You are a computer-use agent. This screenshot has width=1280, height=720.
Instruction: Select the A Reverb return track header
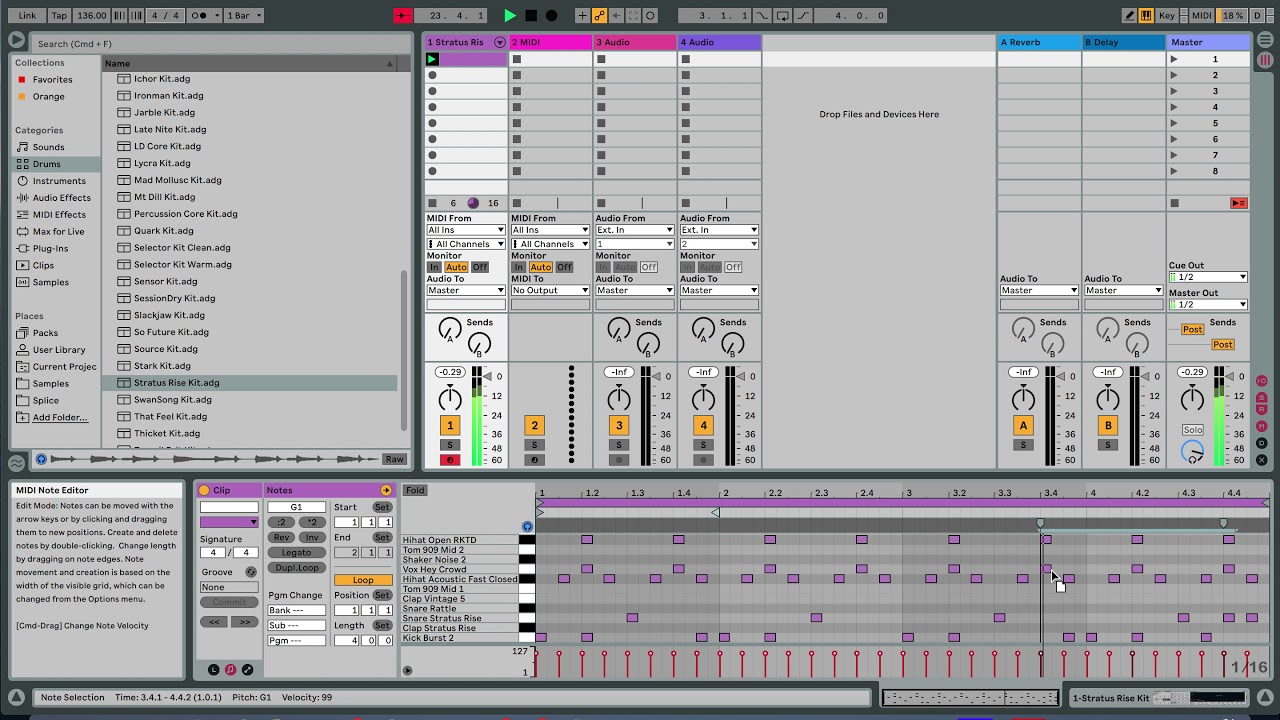point(1039,42)
